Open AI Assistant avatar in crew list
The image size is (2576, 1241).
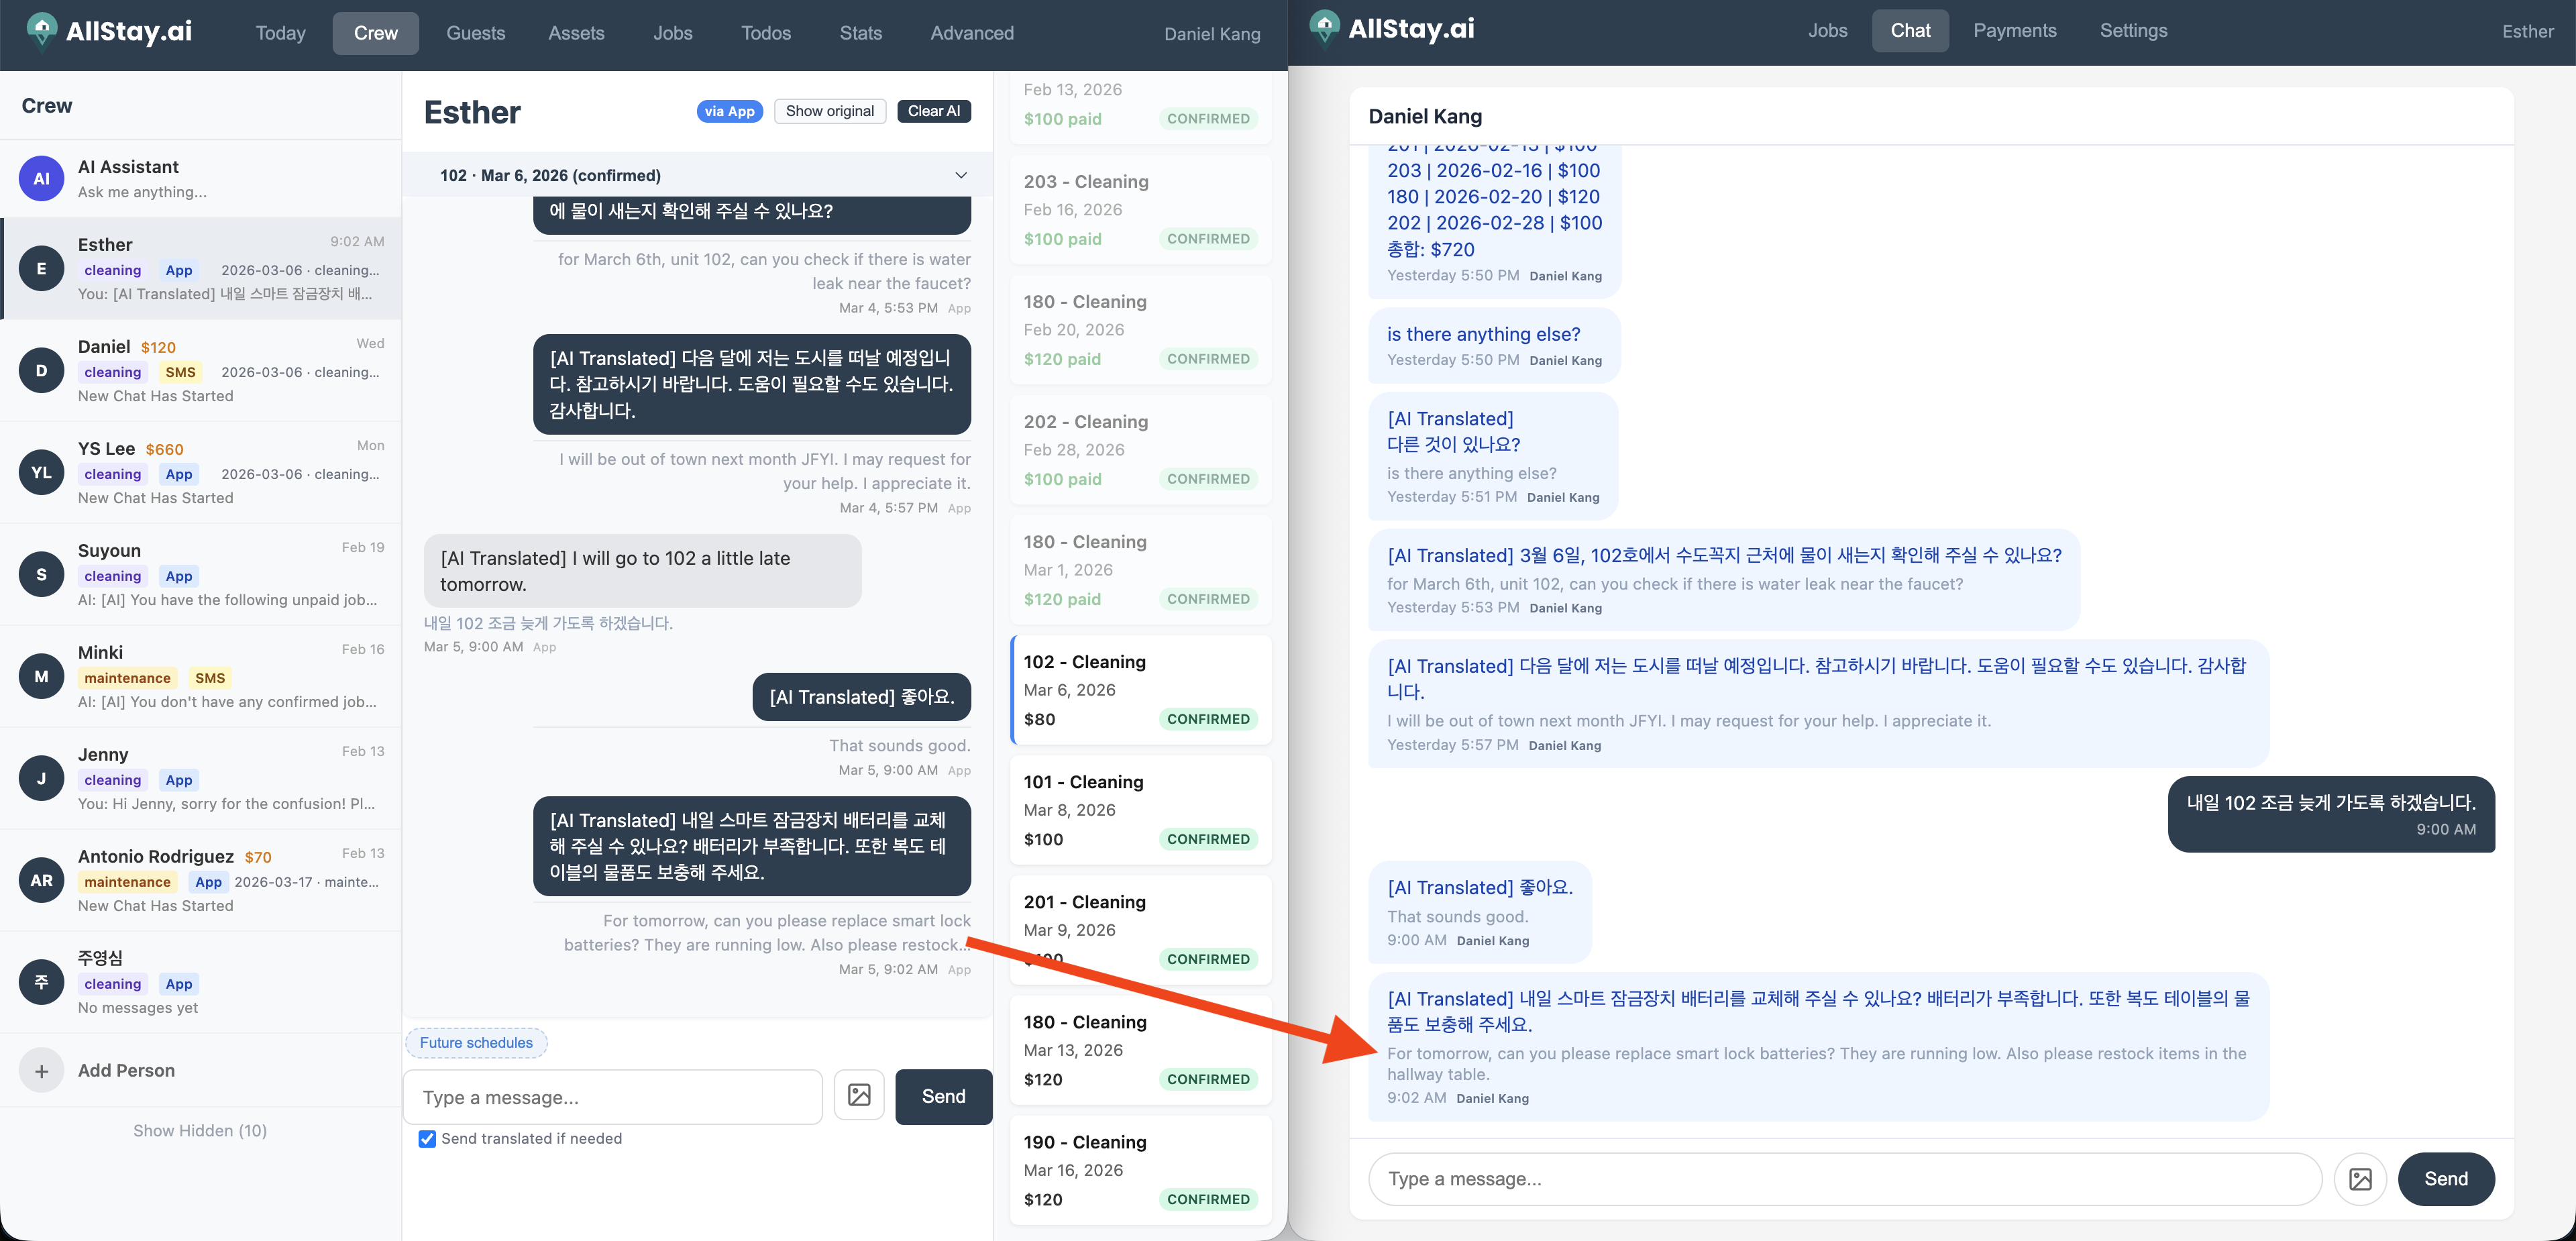(41, 179)
